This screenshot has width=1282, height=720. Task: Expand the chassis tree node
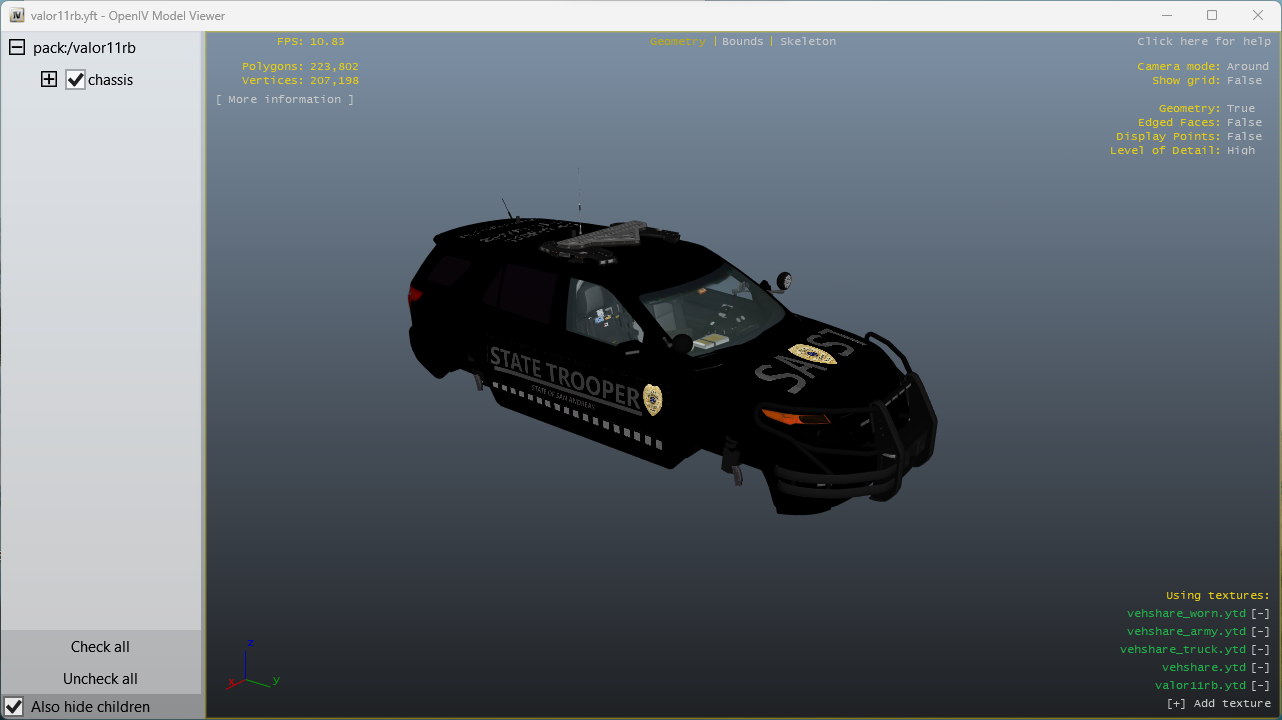(x=49, y=80)
